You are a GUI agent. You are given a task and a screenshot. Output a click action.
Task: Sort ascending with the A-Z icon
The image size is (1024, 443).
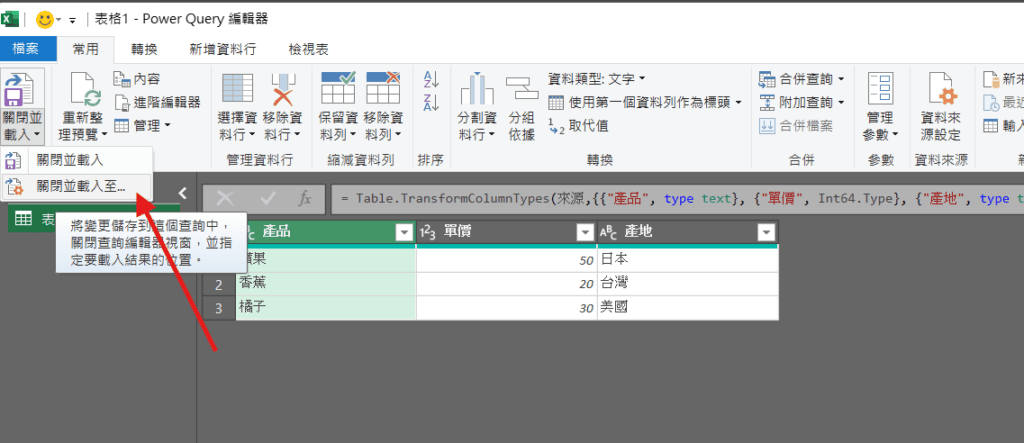(x=431, y=79)
